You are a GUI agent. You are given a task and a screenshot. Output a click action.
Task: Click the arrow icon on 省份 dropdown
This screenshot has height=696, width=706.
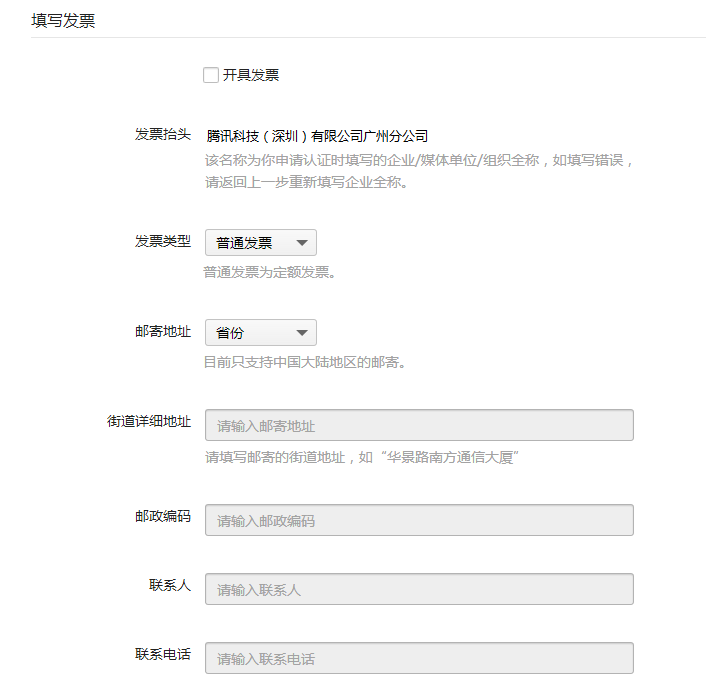pos(302,333)
